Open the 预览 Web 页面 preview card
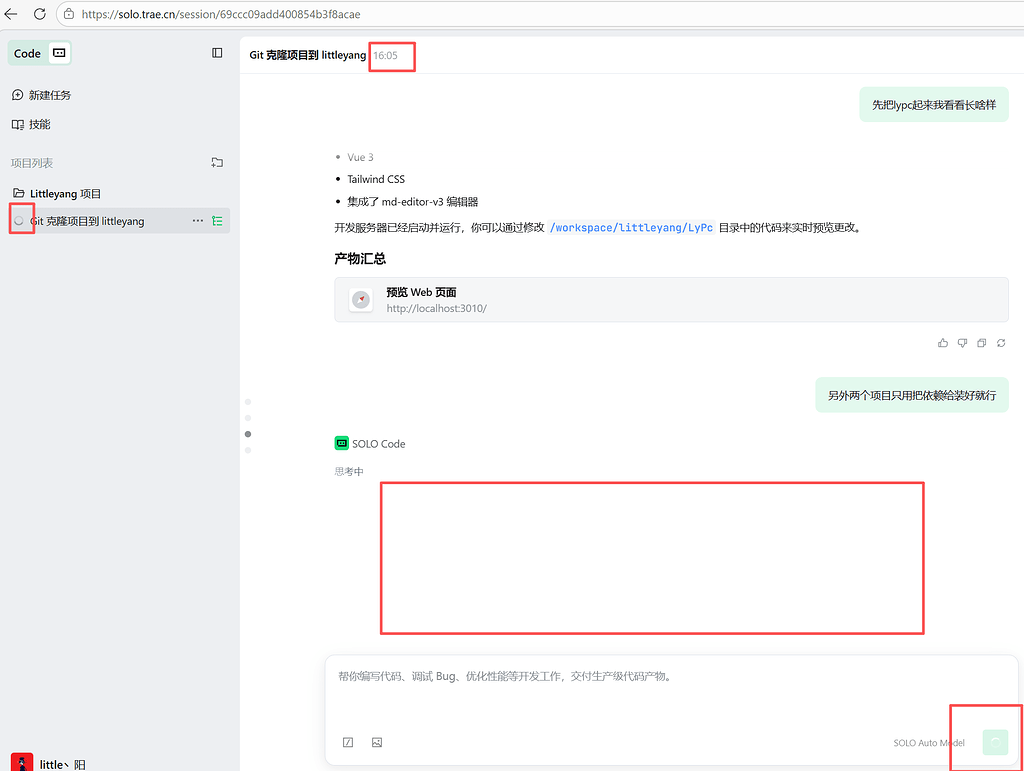This screenshot has height=771, width=1024. point(671,300)
